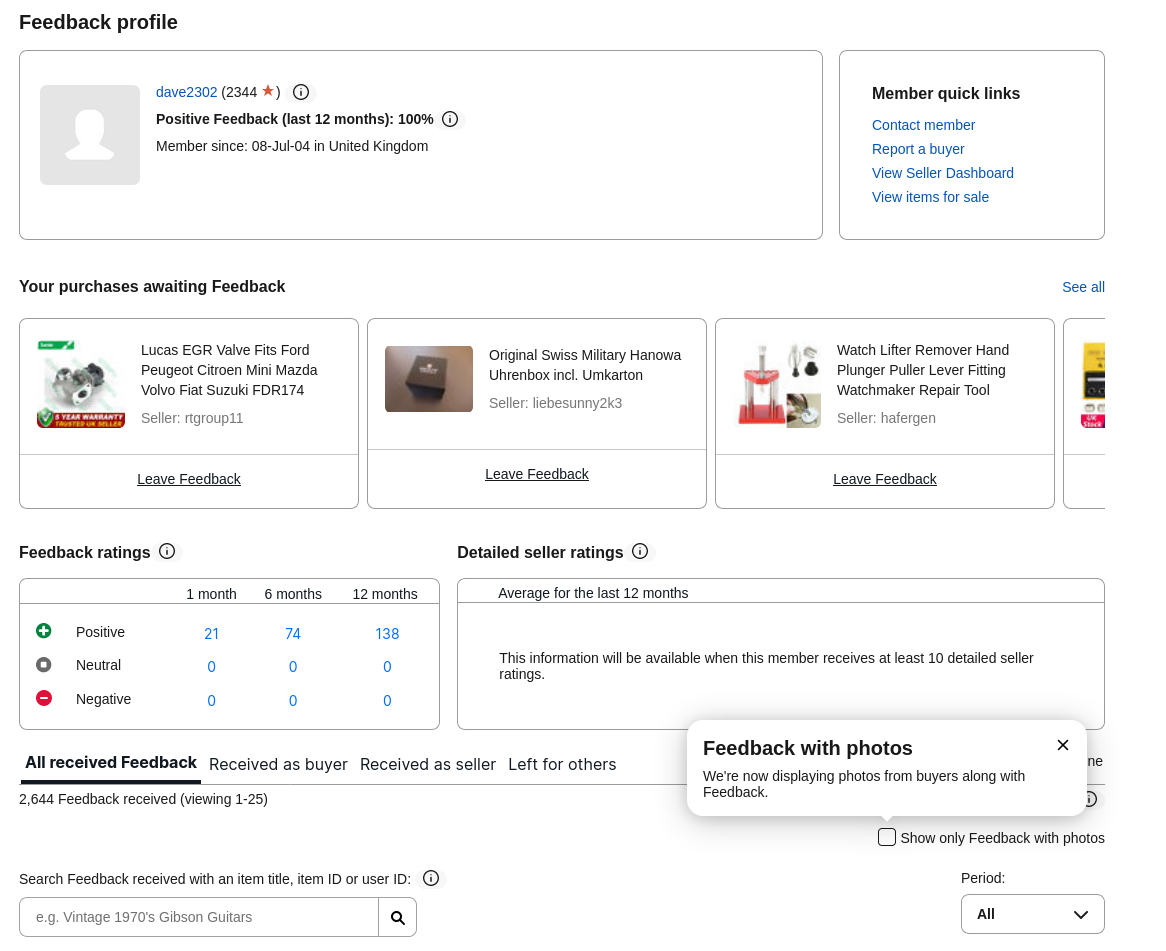The image size is (1166, 951).
Task: Expand the Period dropdown set to All
Action: click(x=1032, y=914)
